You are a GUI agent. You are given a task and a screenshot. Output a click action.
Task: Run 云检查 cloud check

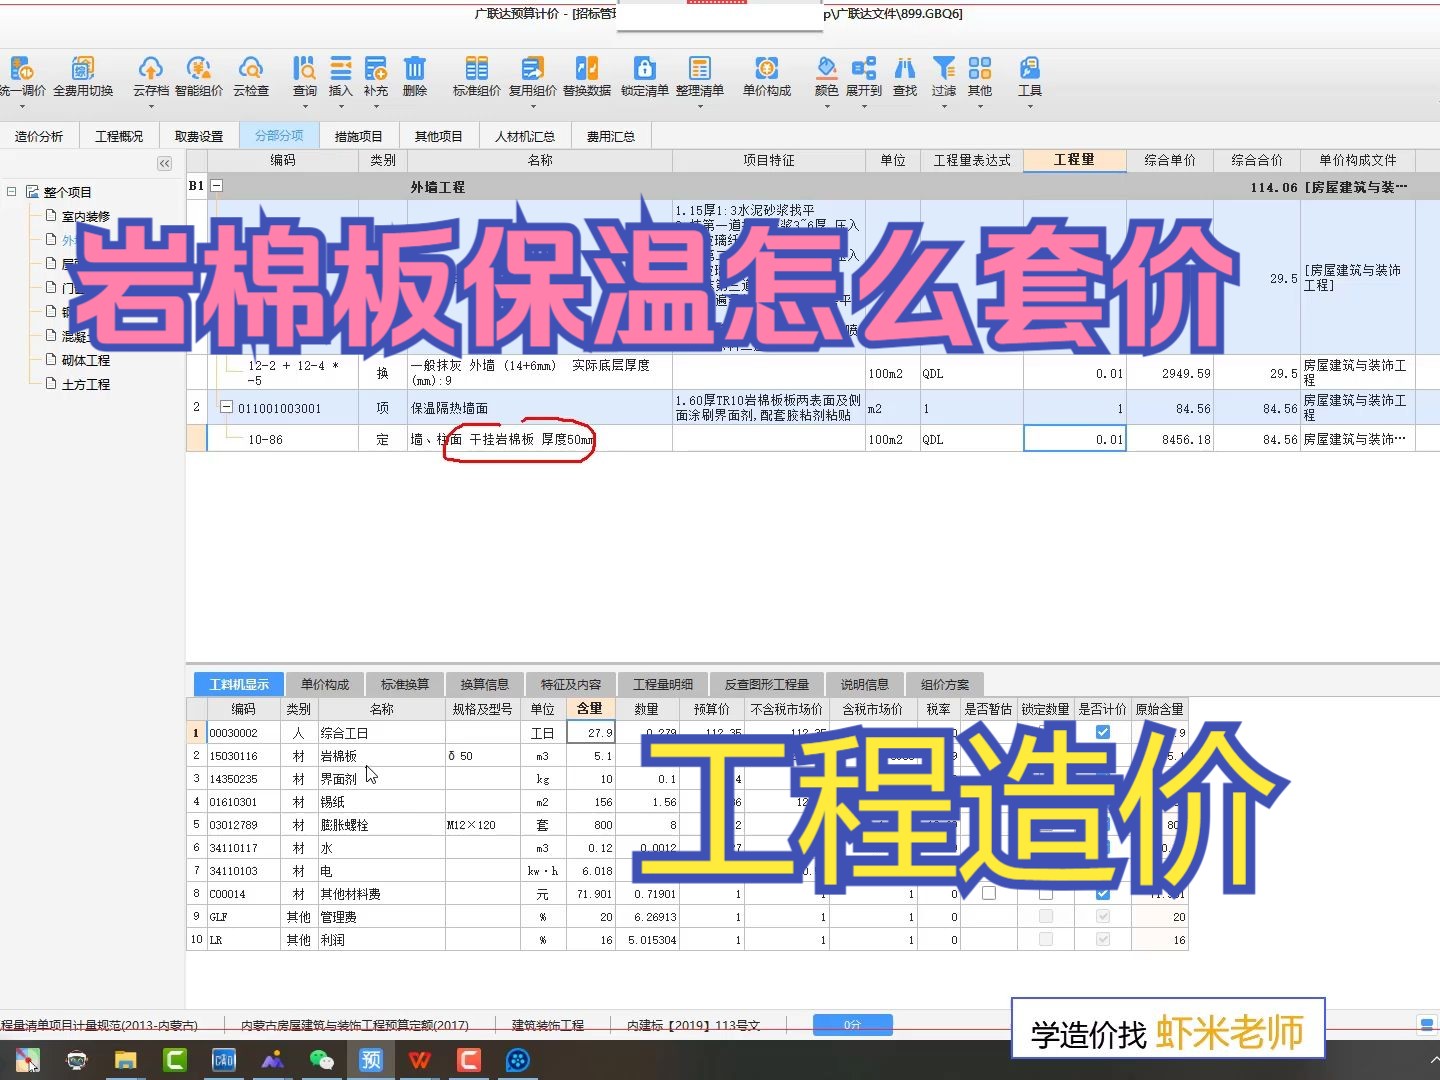(250, 69)
